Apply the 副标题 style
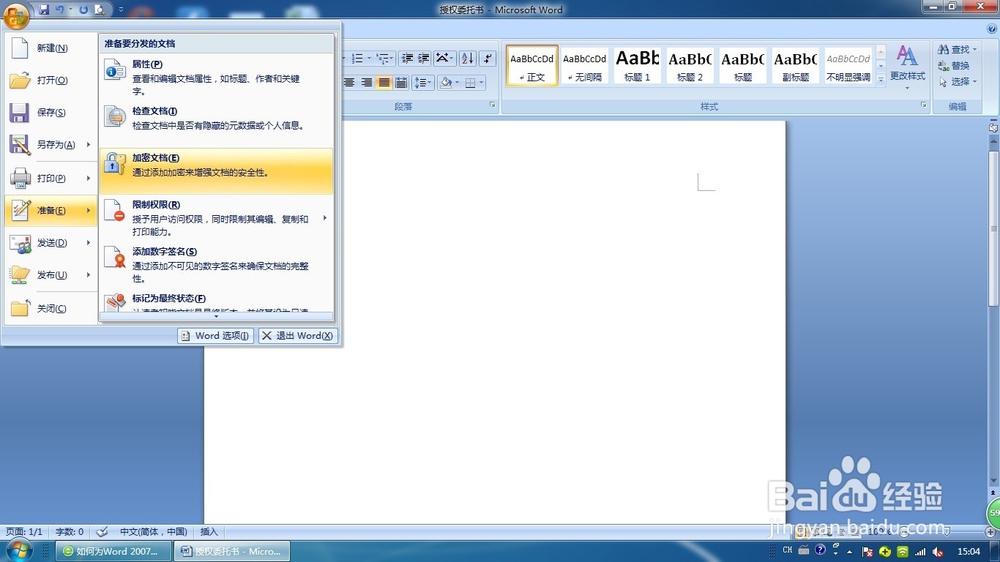Image resolution: width=1000 pixels, height=562 pixels. [x=795, y=66]
